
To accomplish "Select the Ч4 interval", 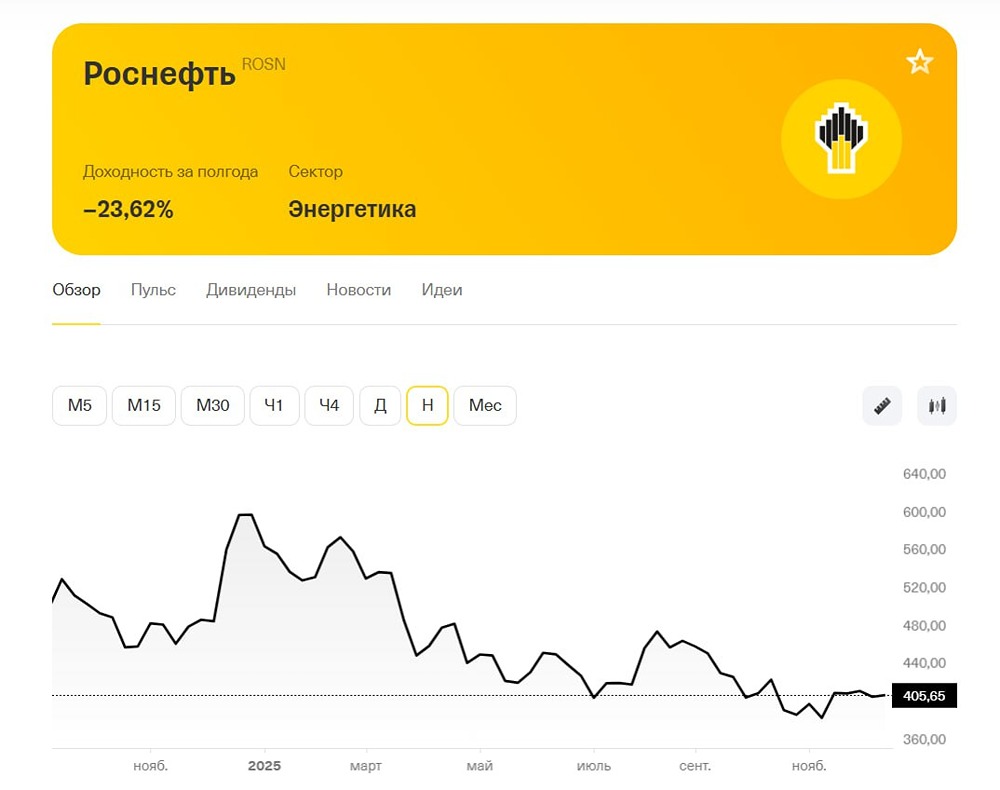I will 329,405.
